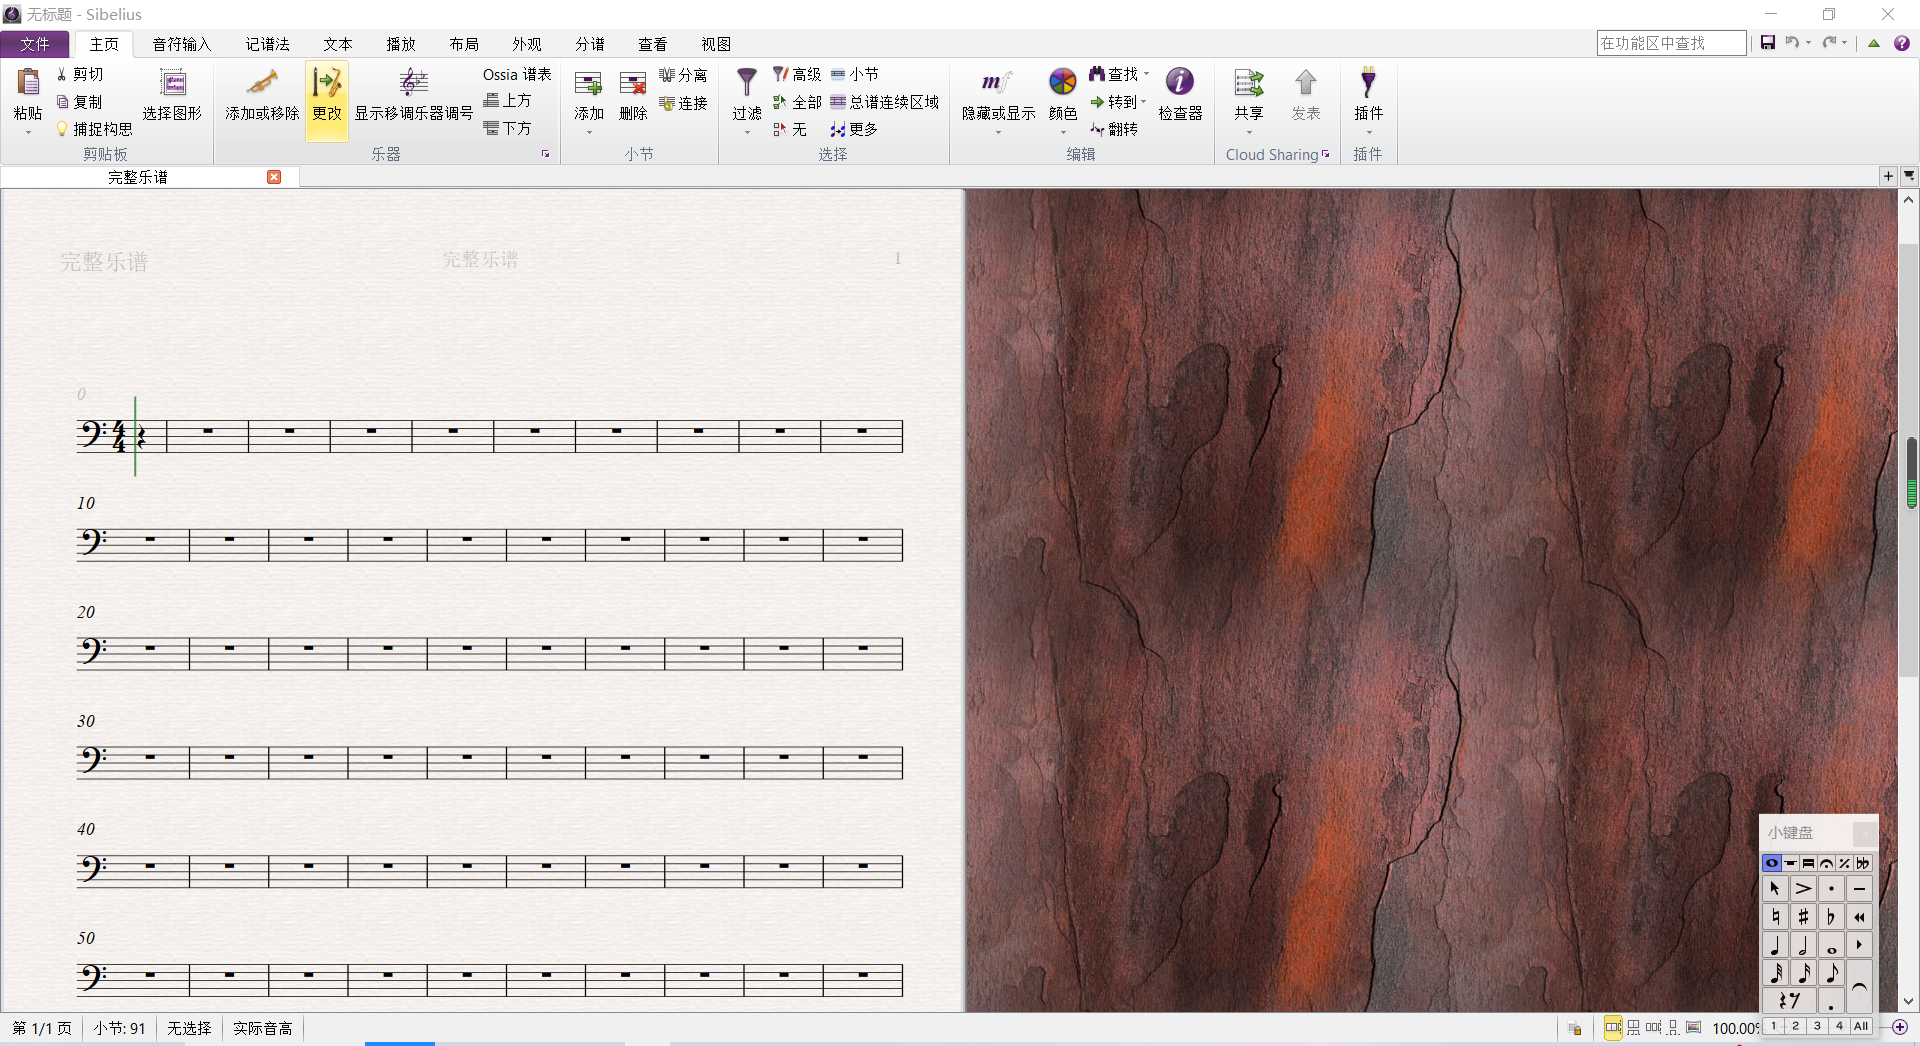Click Add or Remove instruments (添加或移除)

pyautogui.click(x=262, y=95)
